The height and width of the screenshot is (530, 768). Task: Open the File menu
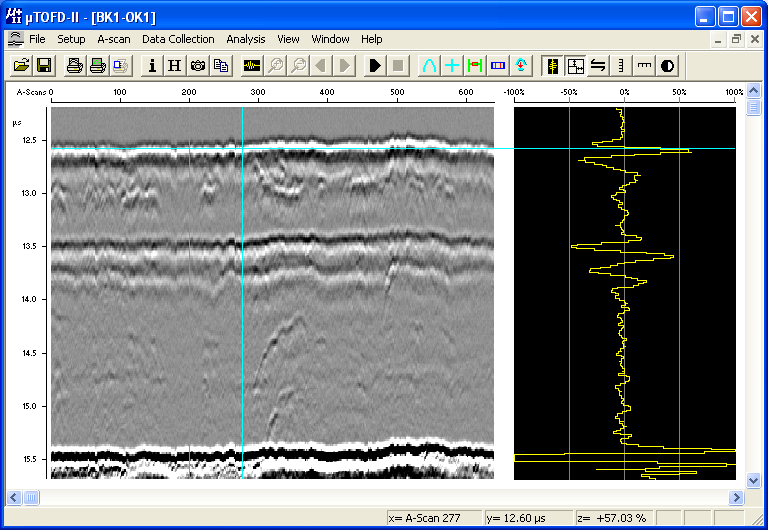click(x=37, y=39)
